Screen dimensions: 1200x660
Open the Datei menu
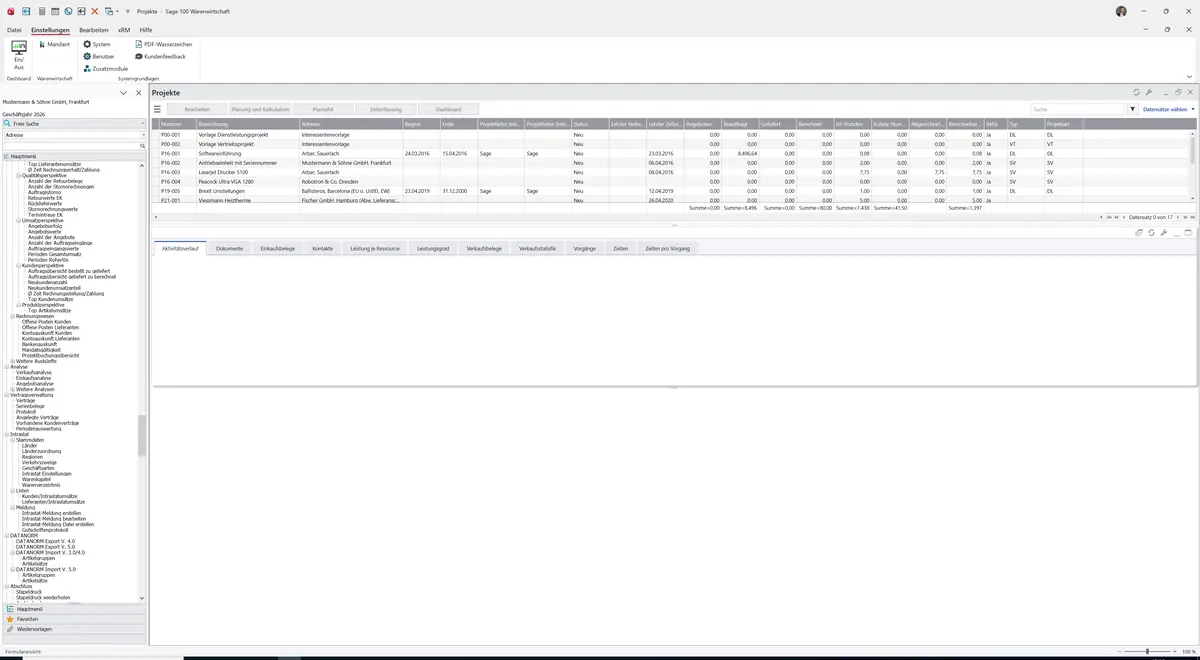[14, 30]
